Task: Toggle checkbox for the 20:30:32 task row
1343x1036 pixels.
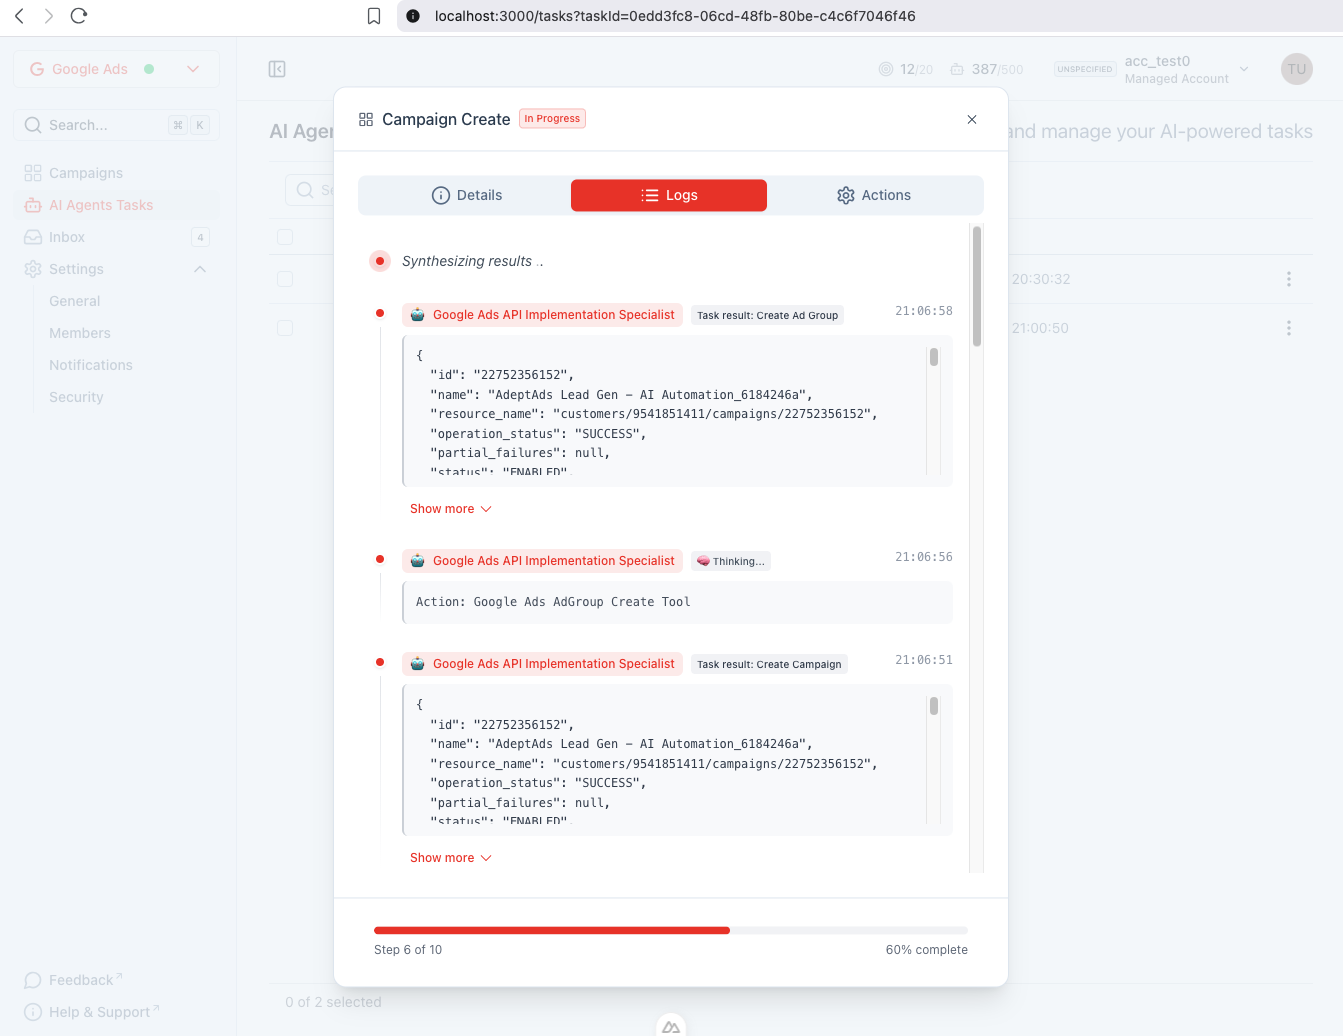Action: point(285,279)
